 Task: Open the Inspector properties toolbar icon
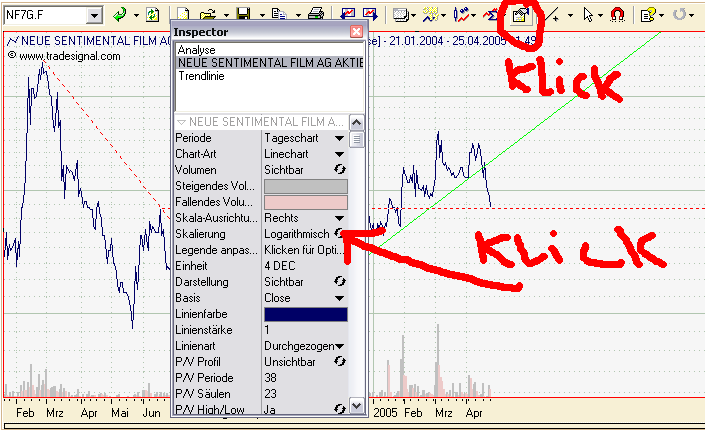[520, 16]
